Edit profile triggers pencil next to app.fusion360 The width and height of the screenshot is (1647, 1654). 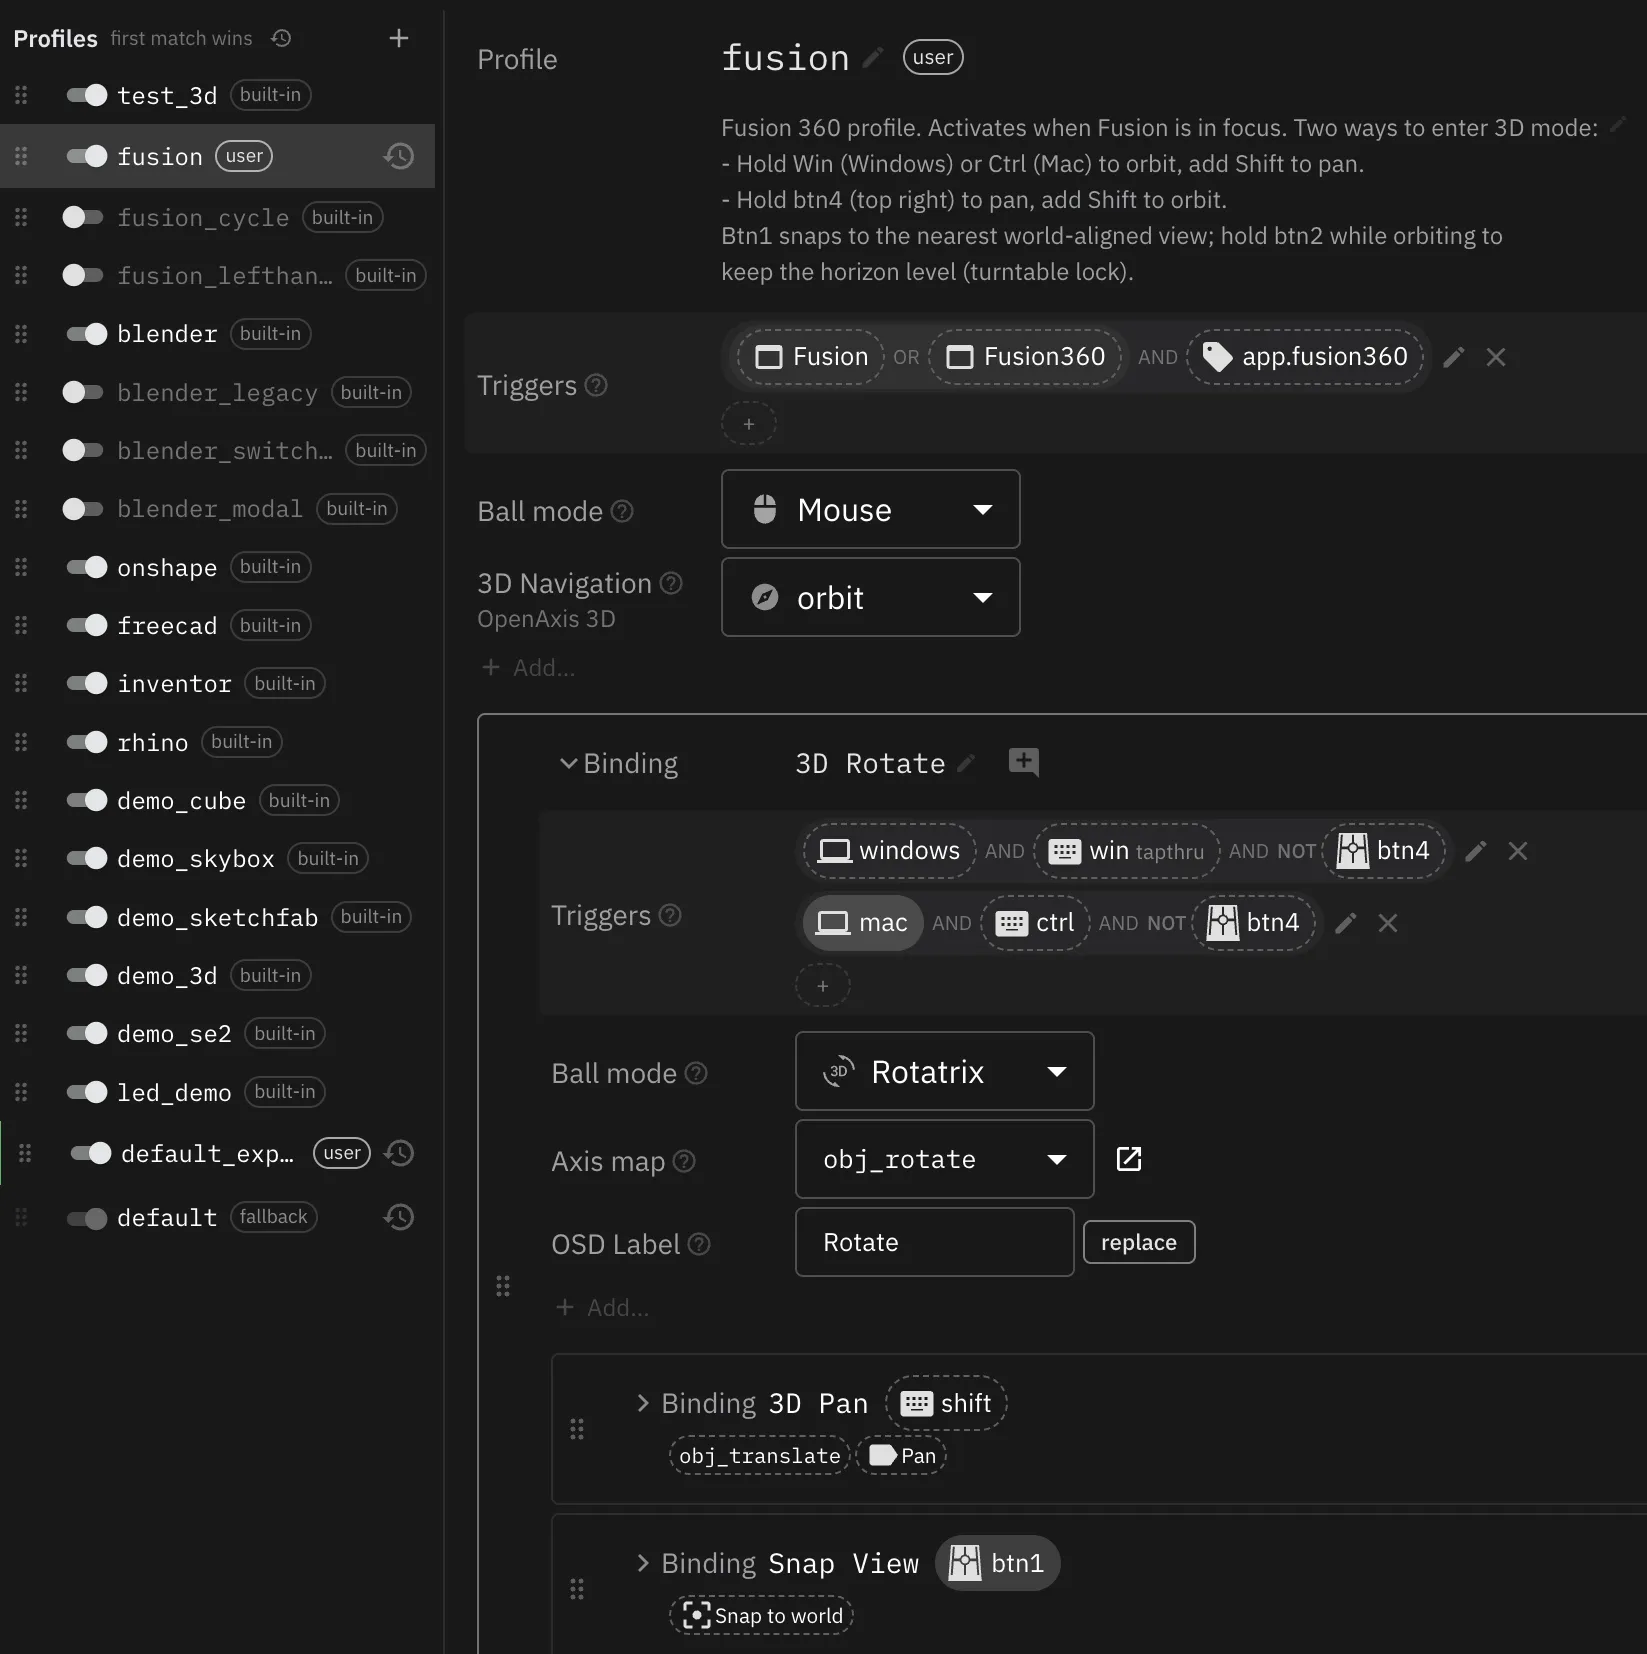click(1454, 357)
